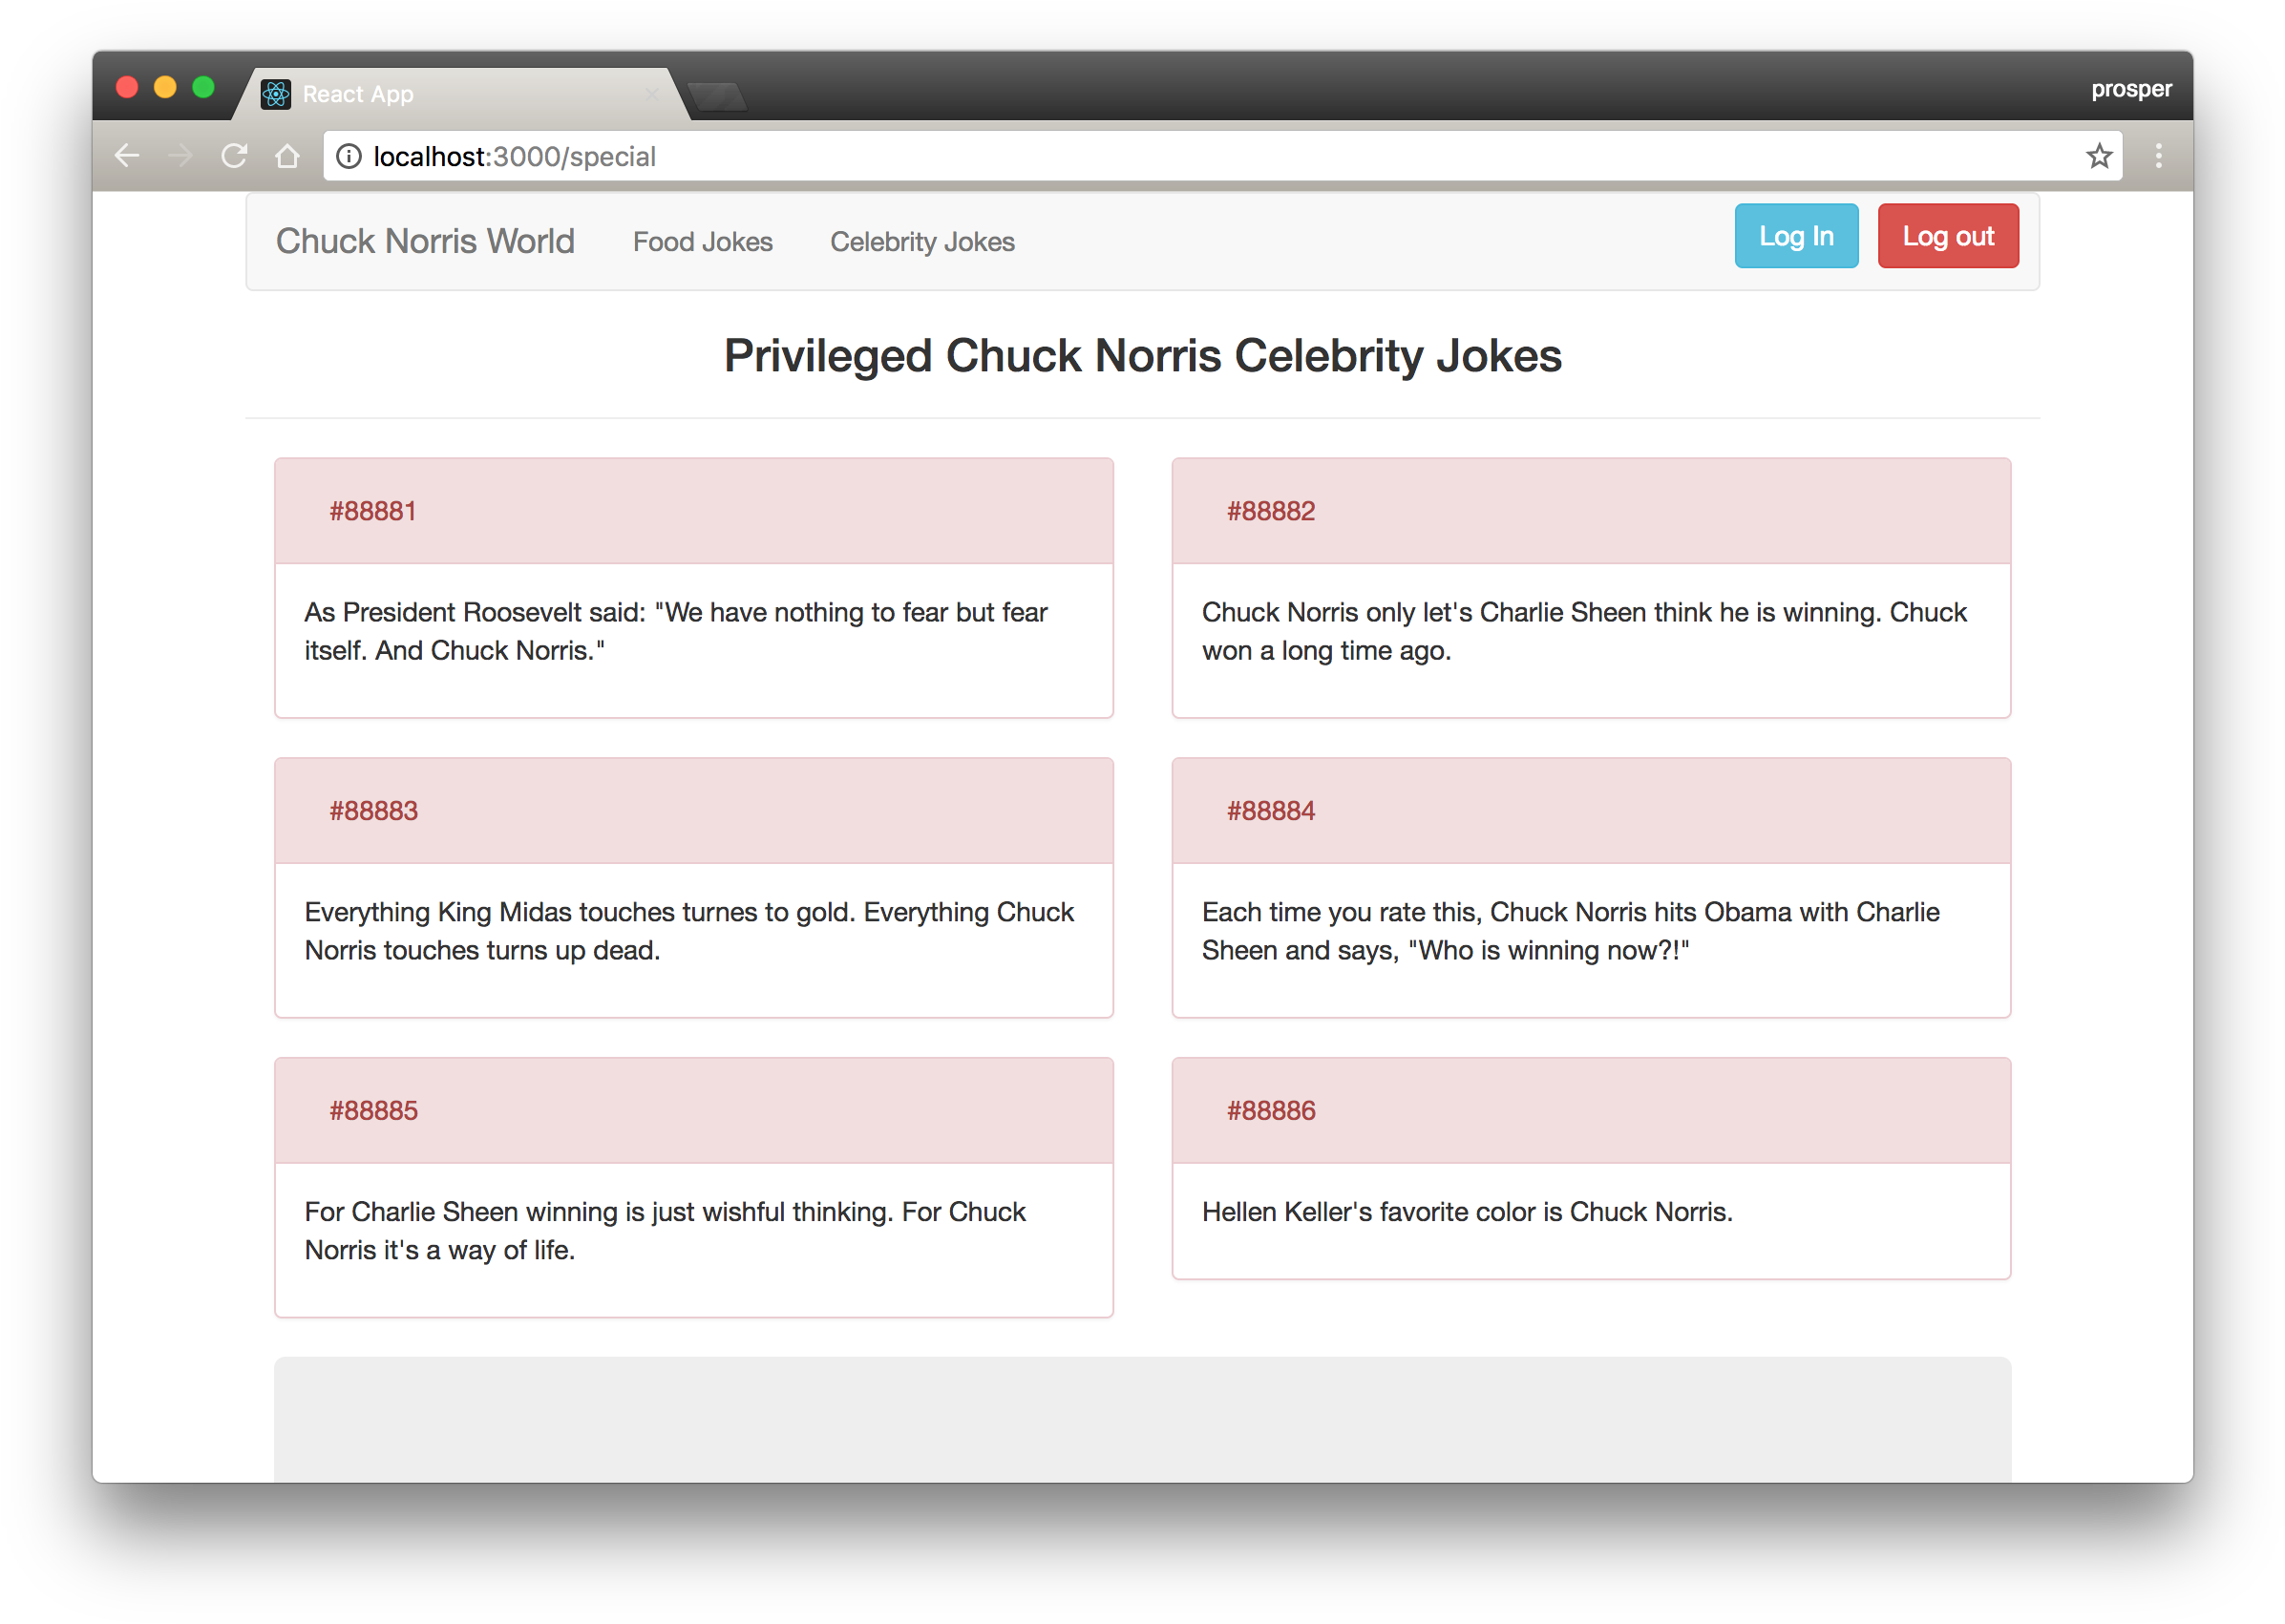Click the Log In button
The height and width of the screenshot is (1624, 2285).
pyautogui.click(x=1795, y=235)
